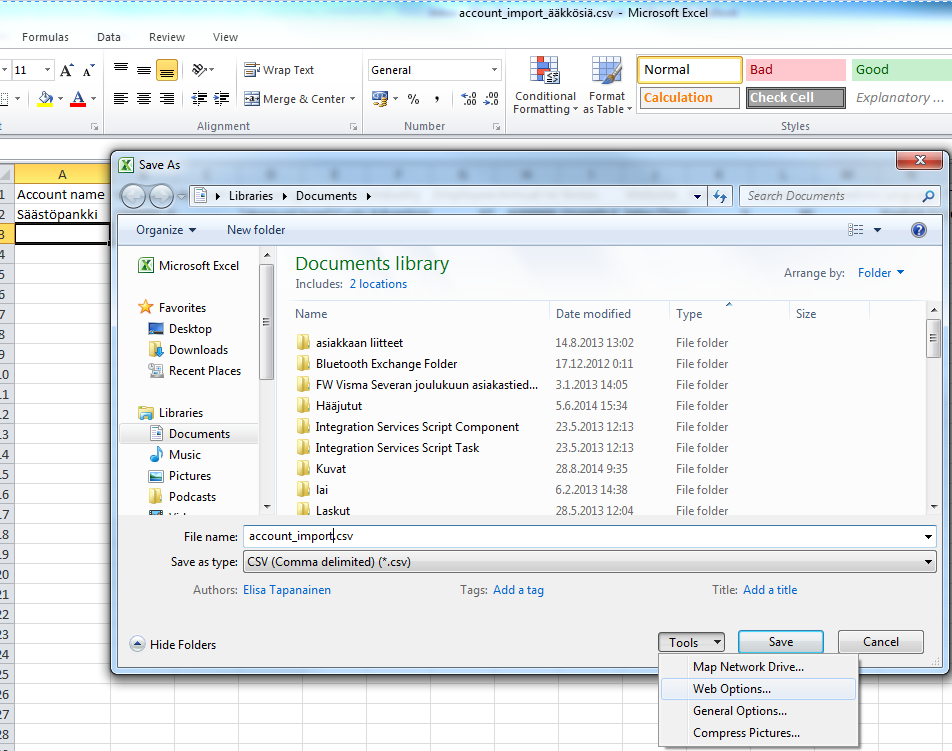
Task: Open Conditional Formatting menu
Action: click(x=545, y=86)
